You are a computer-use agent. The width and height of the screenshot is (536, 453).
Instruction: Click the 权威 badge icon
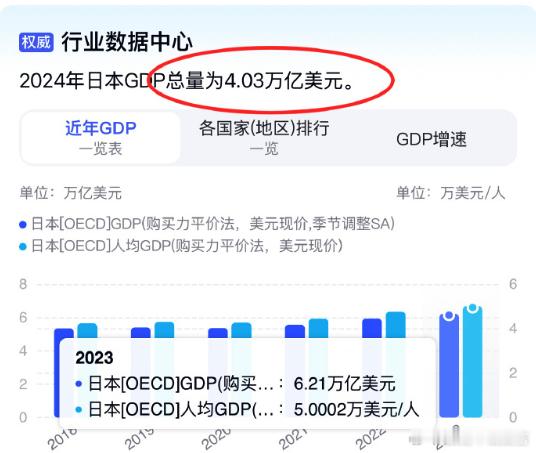(x=36, y=42)
